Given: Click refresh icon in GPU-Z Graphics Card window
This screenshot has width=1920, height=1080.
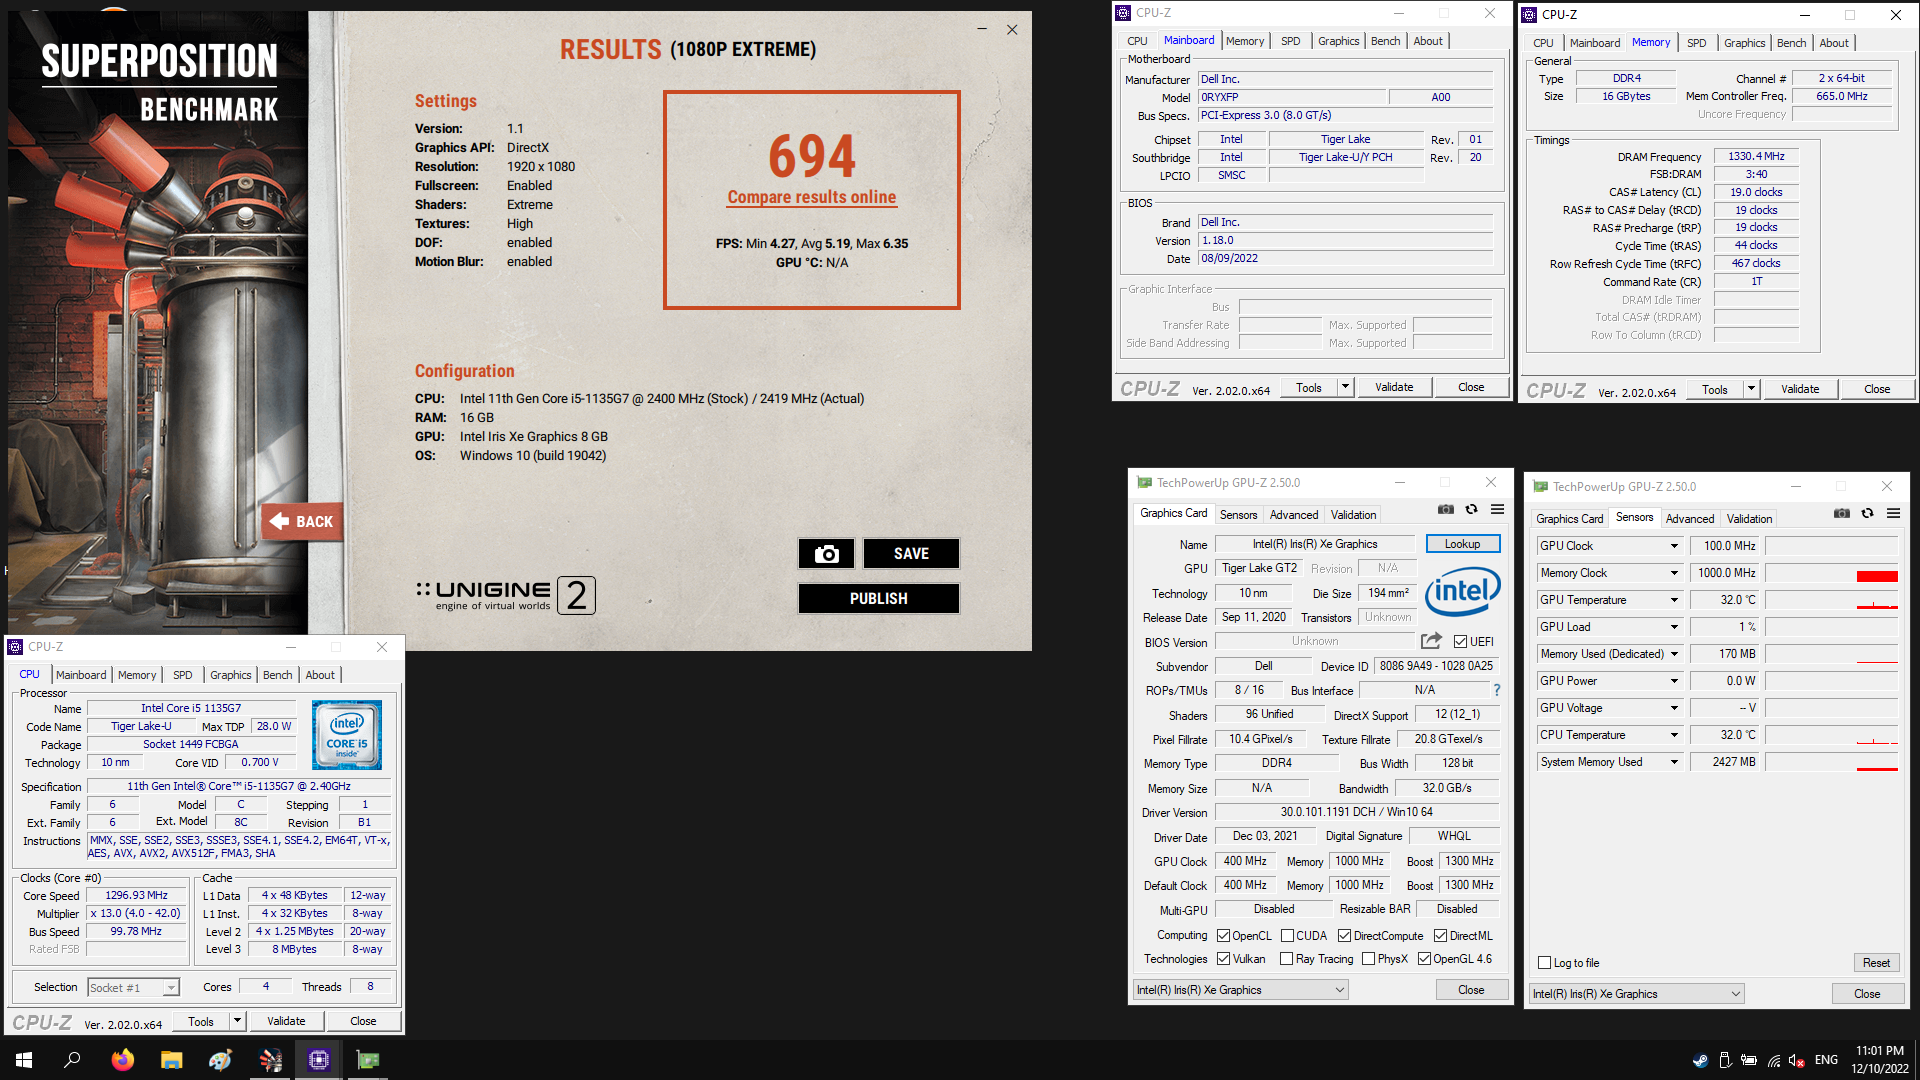Looking at the screenshot, I should 1471,509.
